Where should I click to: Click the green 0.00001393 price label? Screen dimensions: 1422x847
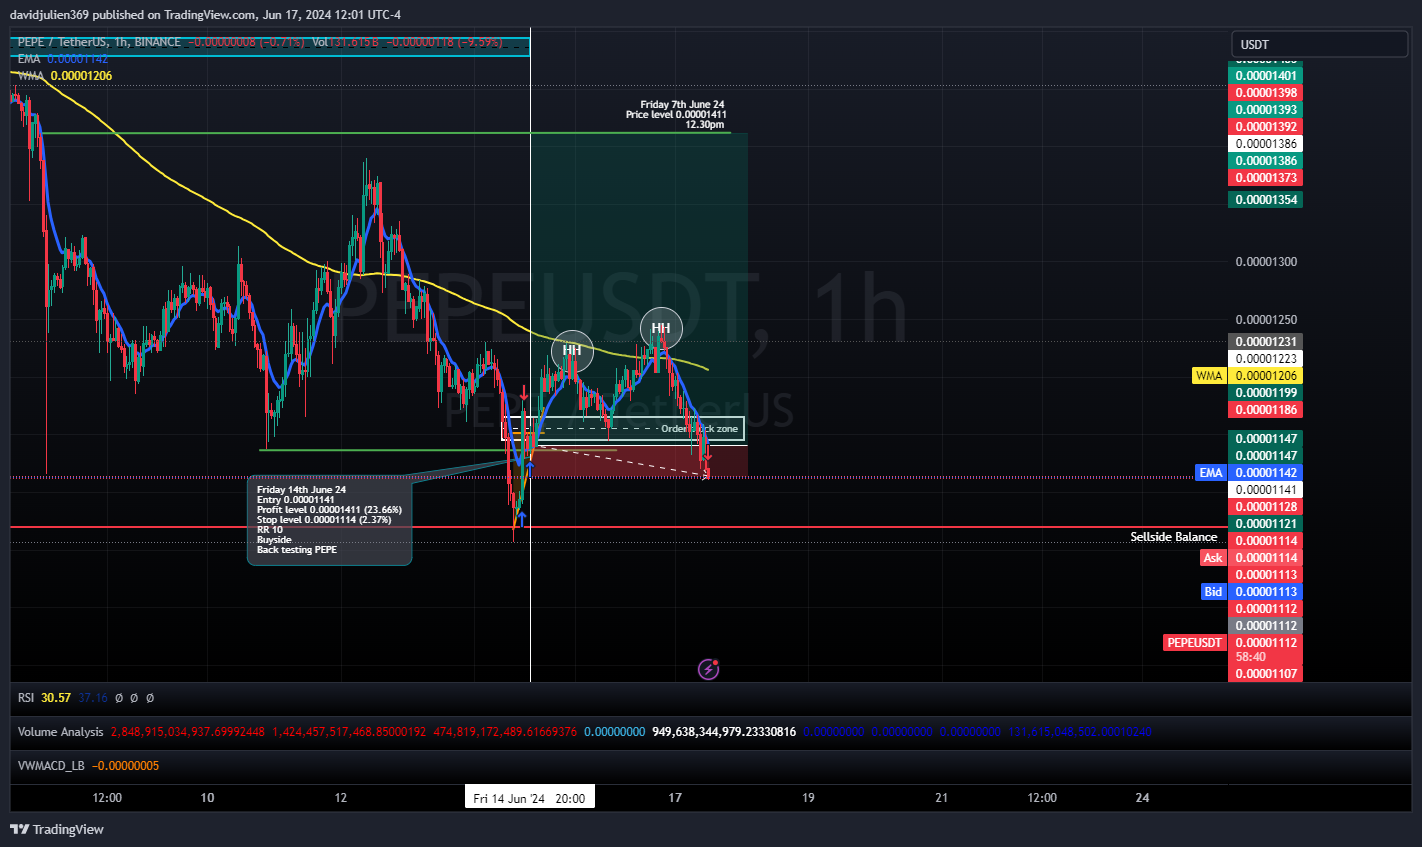tap(1265, 110)
